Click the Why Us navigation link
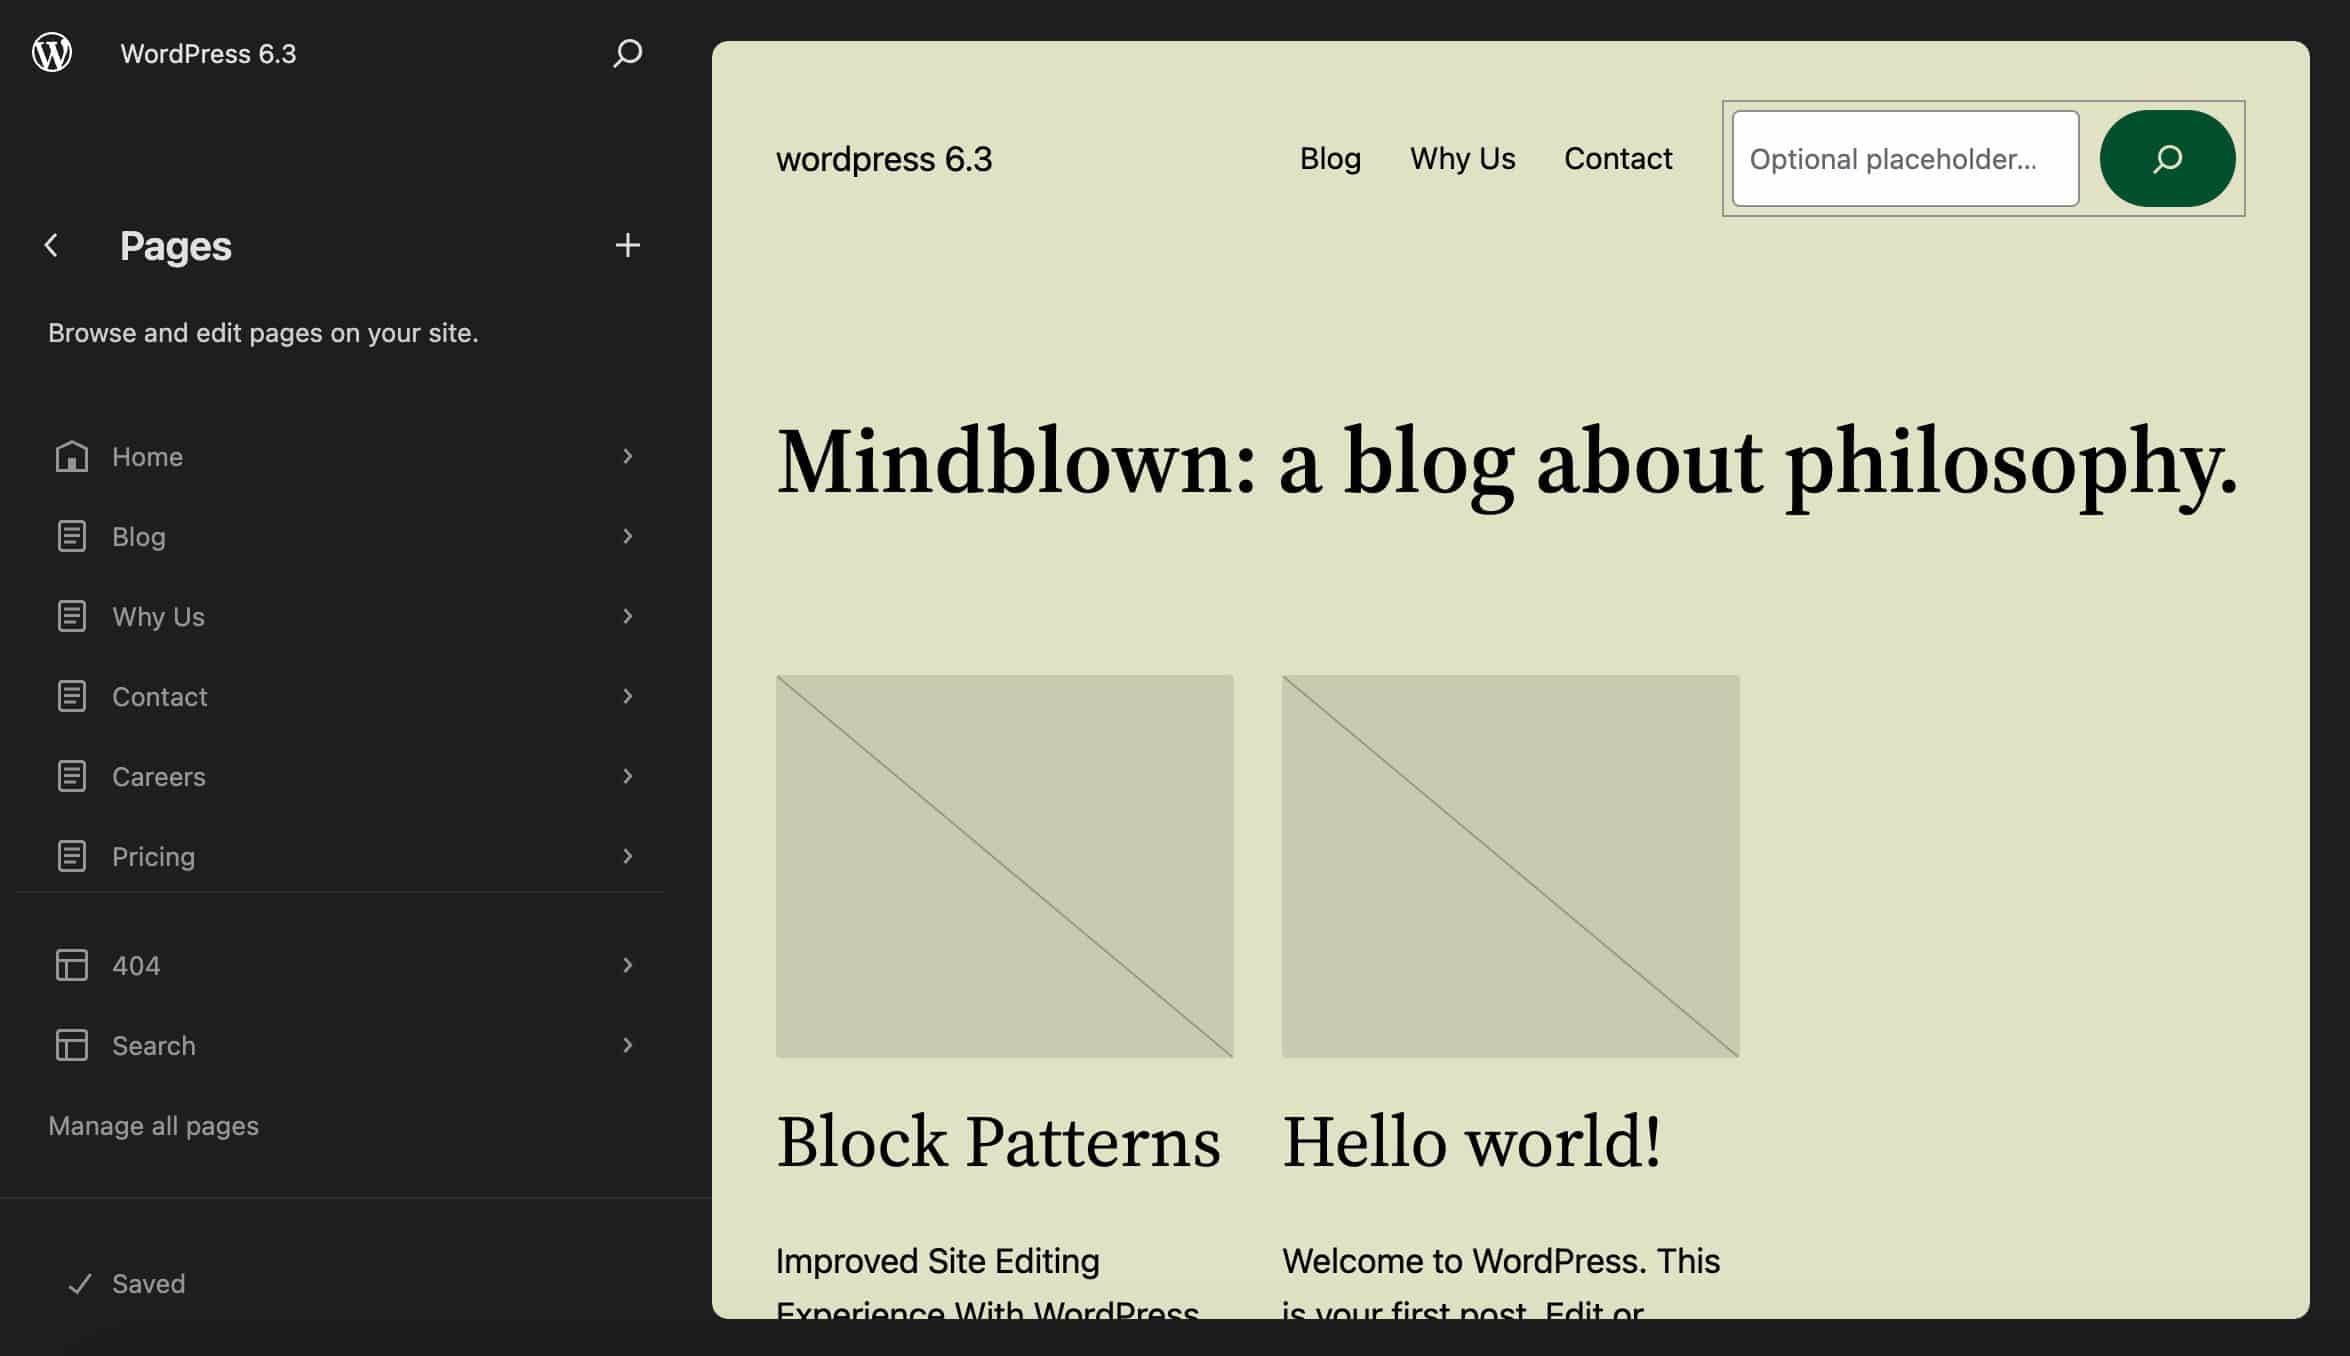 pyautogui.click(x=1461, y=158)
